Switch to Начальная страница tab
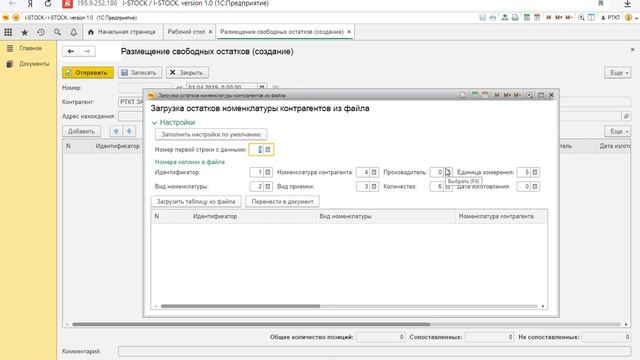This screenshot has height=360, width=640. coord(122,32)
